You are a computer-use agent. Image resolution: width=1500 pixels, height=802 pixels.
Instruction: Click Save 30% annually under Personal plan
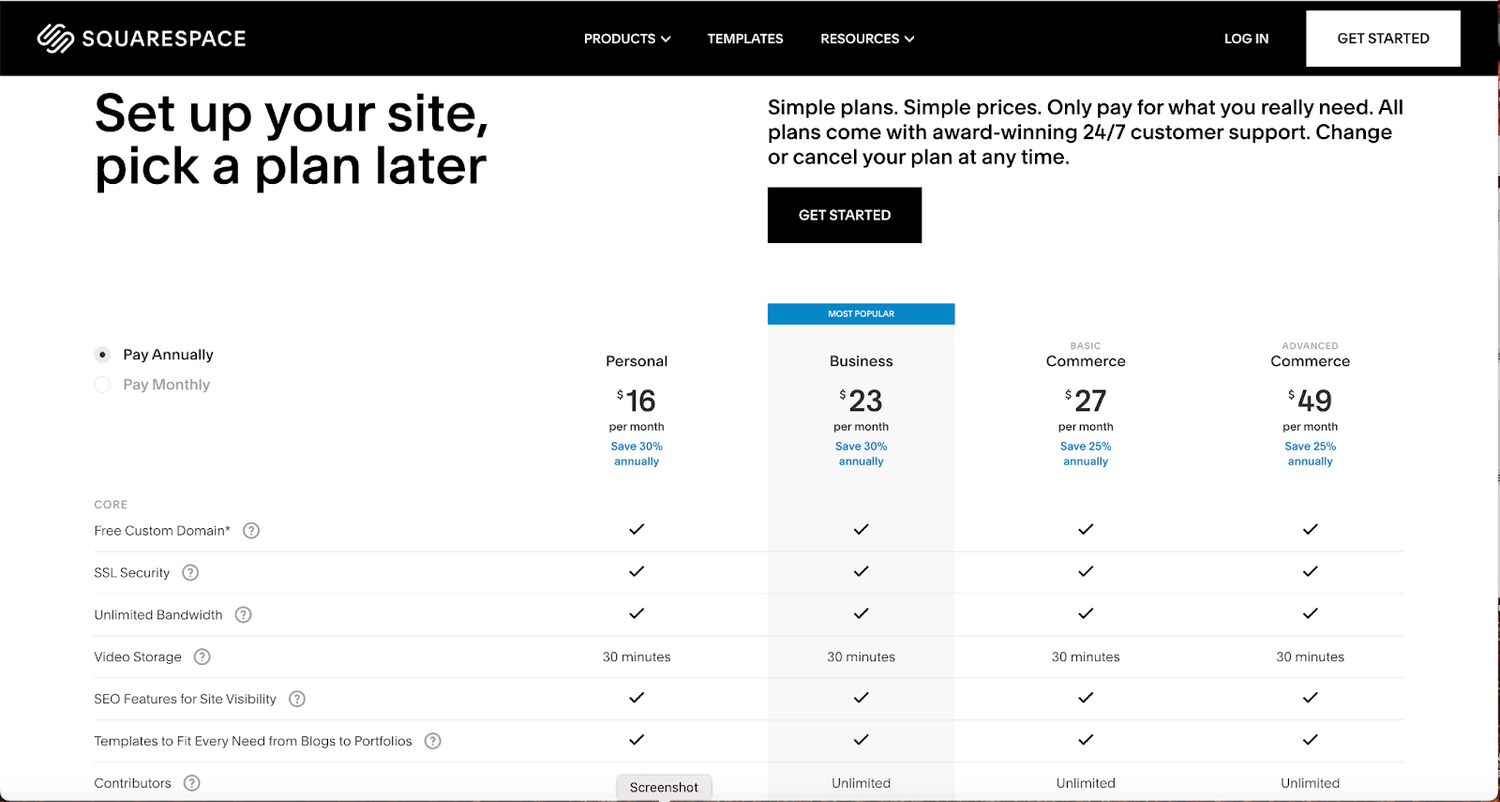coord(636,453)
